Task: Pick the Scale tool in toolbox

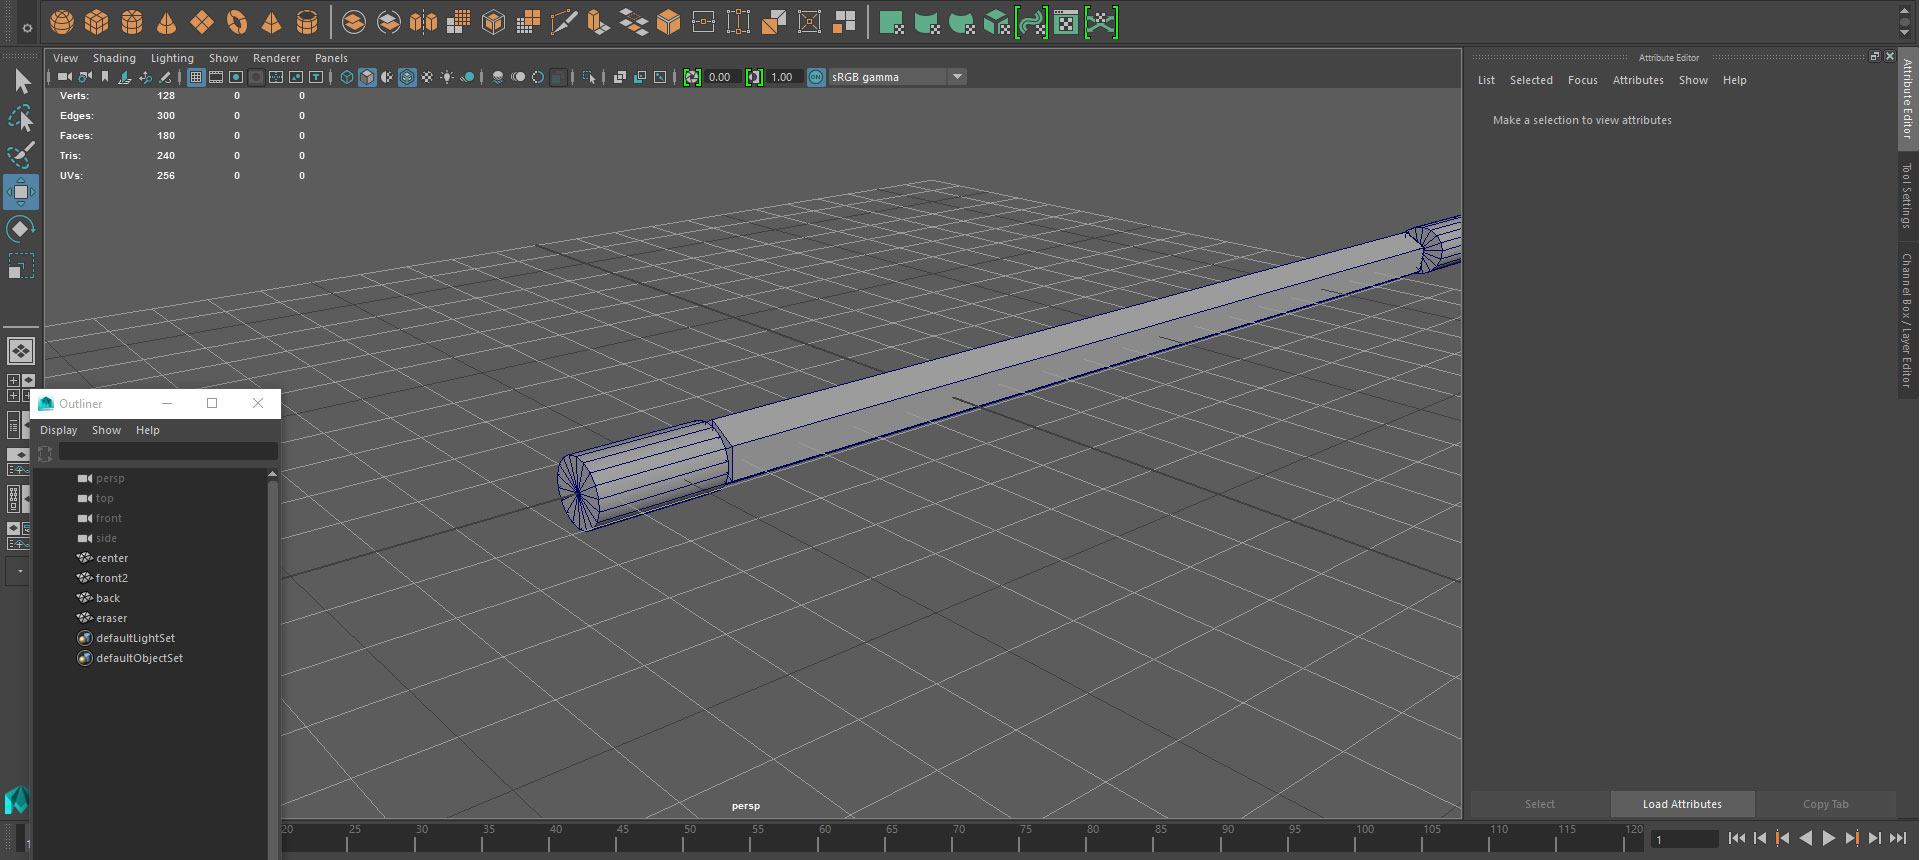Action: click(x=21, y=266)
